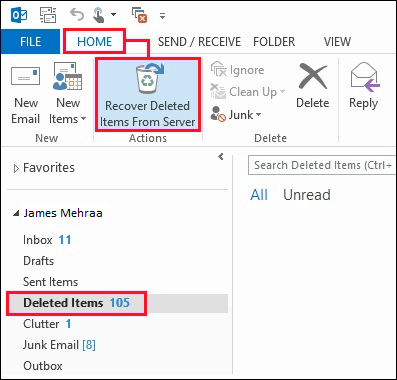Collapse the James Mehraa mailbox tree
The width and height of the screenshot is (397, 380).
coord(16,213)
